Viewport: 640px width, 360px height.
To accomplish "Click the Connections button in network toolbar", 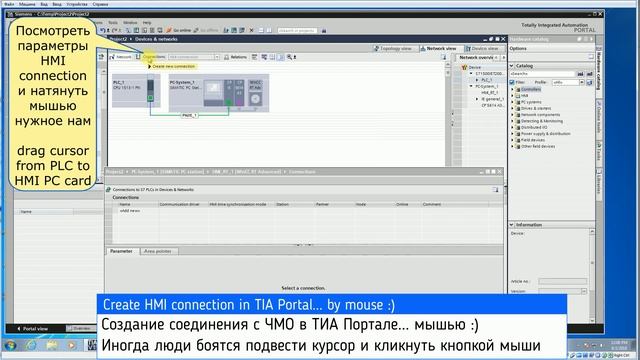I will 151,57.
